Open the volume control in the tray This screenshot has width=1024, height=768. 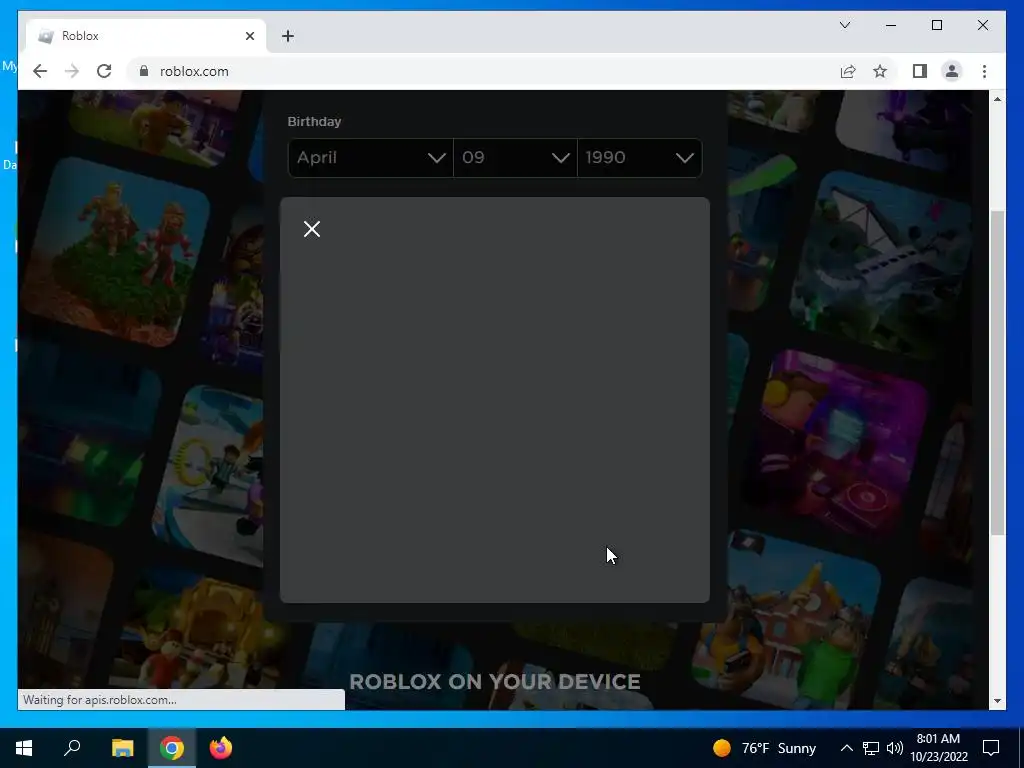coord(895,748)
